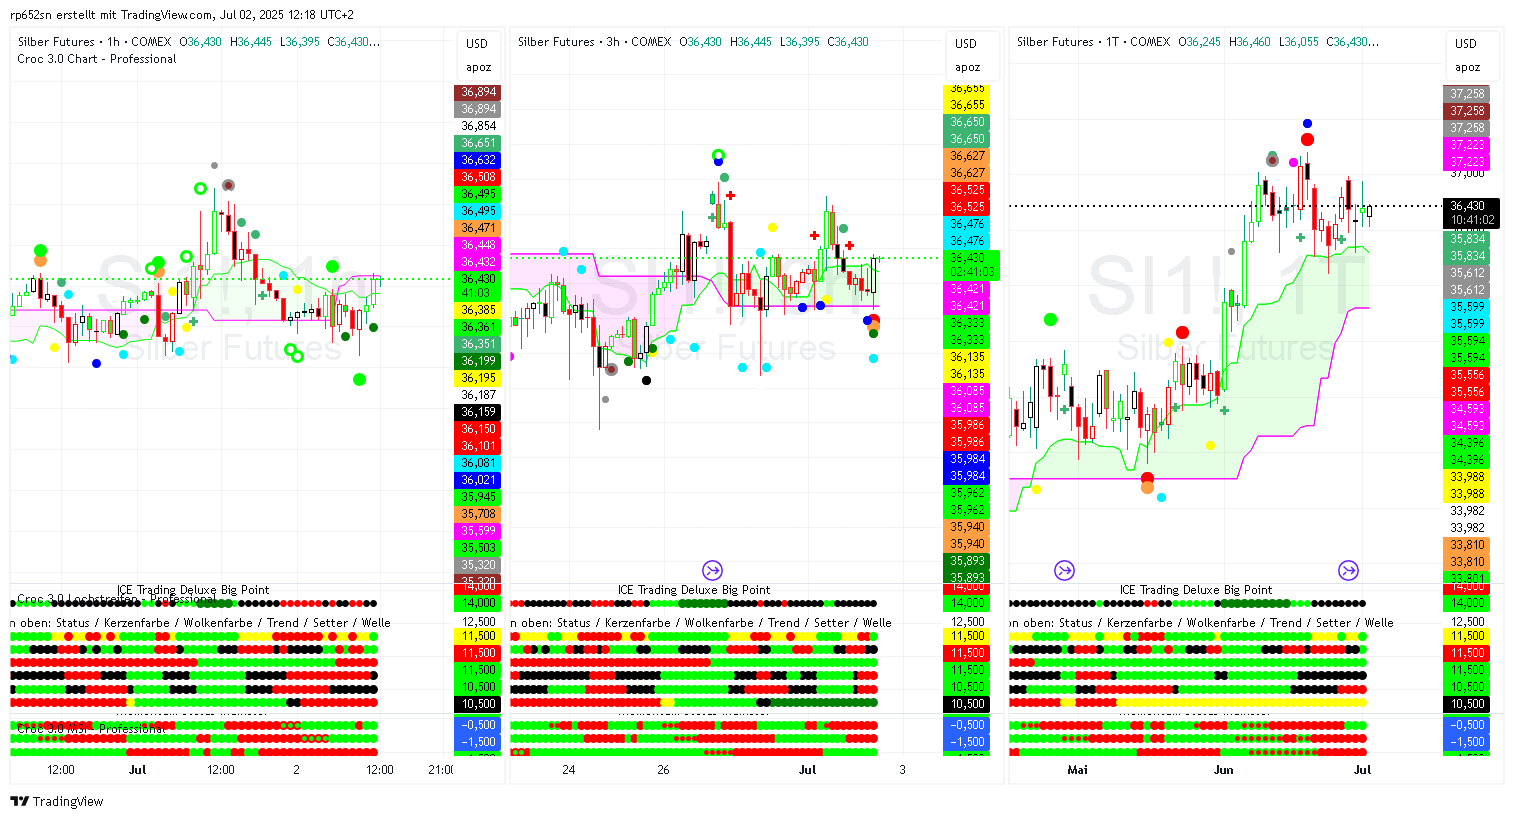Image resolution: width=1514 pixels, height=819 pixels.
Task: Open apoz unit selector on 3h chart
Action: [x=967, y=67]
